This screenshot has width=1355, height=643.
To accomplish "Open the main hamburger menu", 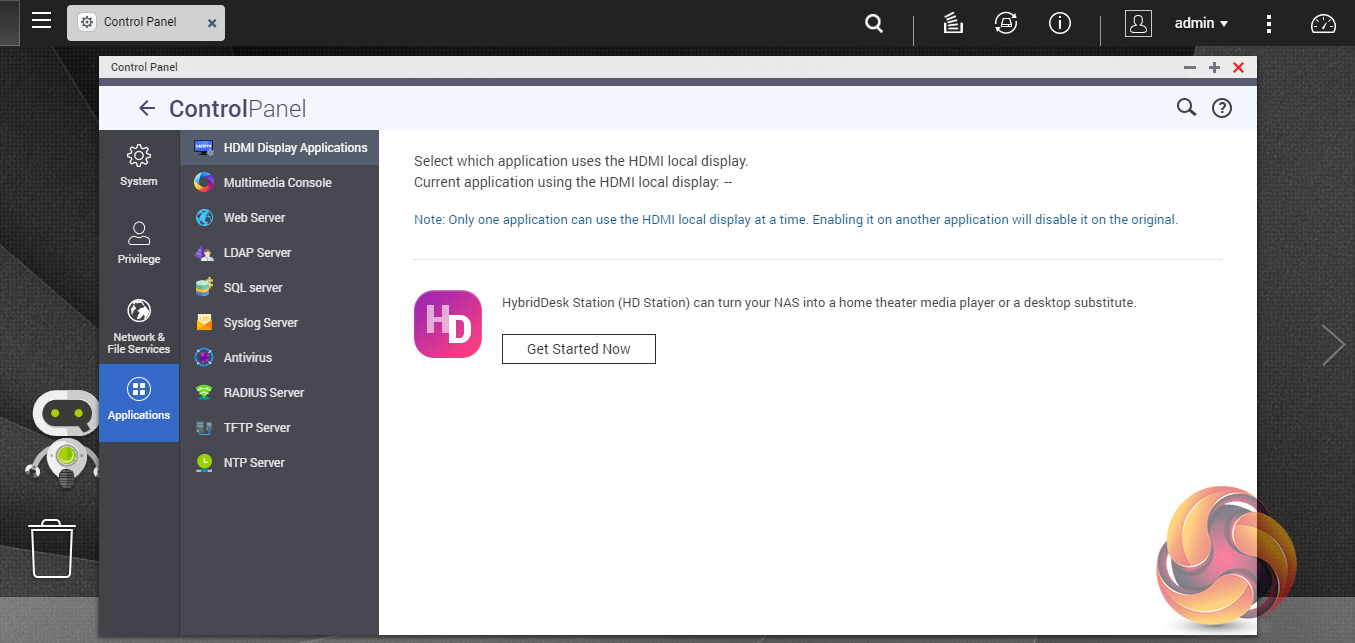I will pyautogui.click(x=41, y=21).
